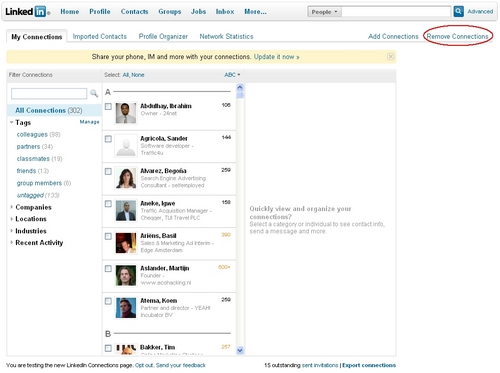Click Send your feedback link

[x=181, y=365]
